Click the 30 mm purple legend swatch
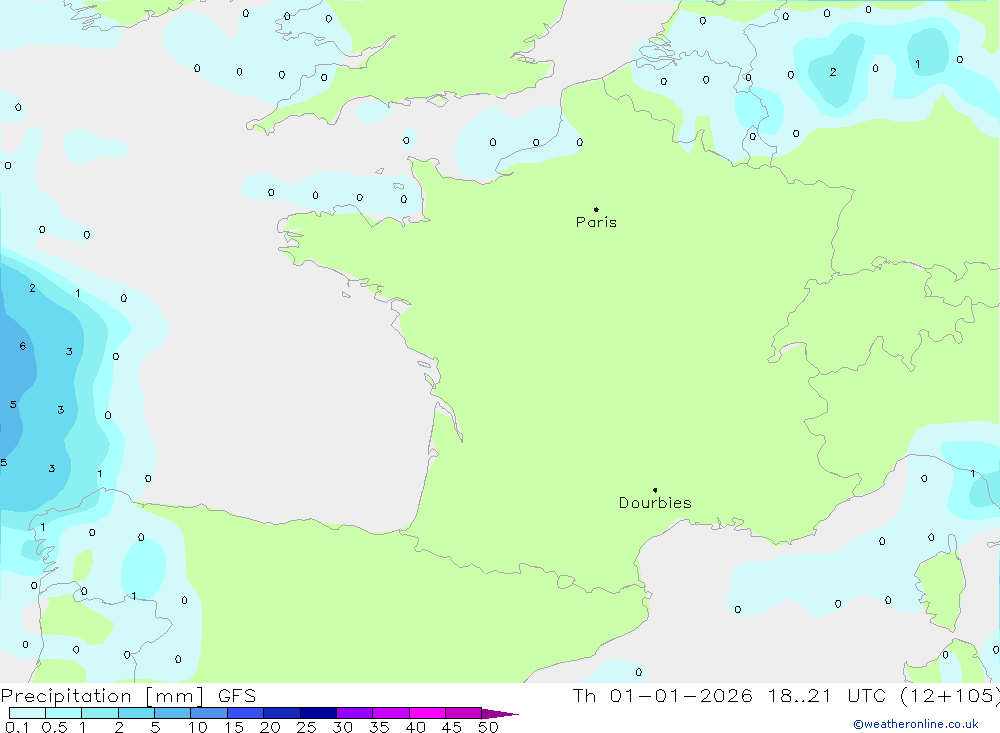This screenshot has width=1000, height=733. 354,713
